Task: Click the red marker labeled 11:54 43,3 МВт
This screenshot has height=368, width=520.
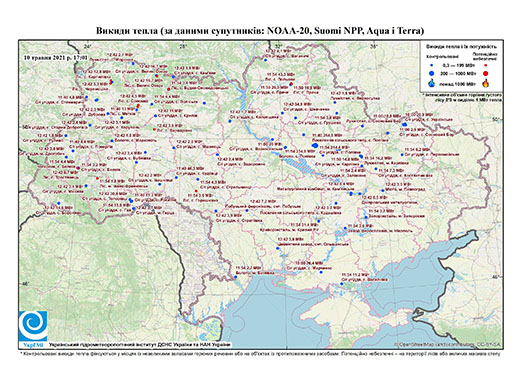Action: coord(291,84)
